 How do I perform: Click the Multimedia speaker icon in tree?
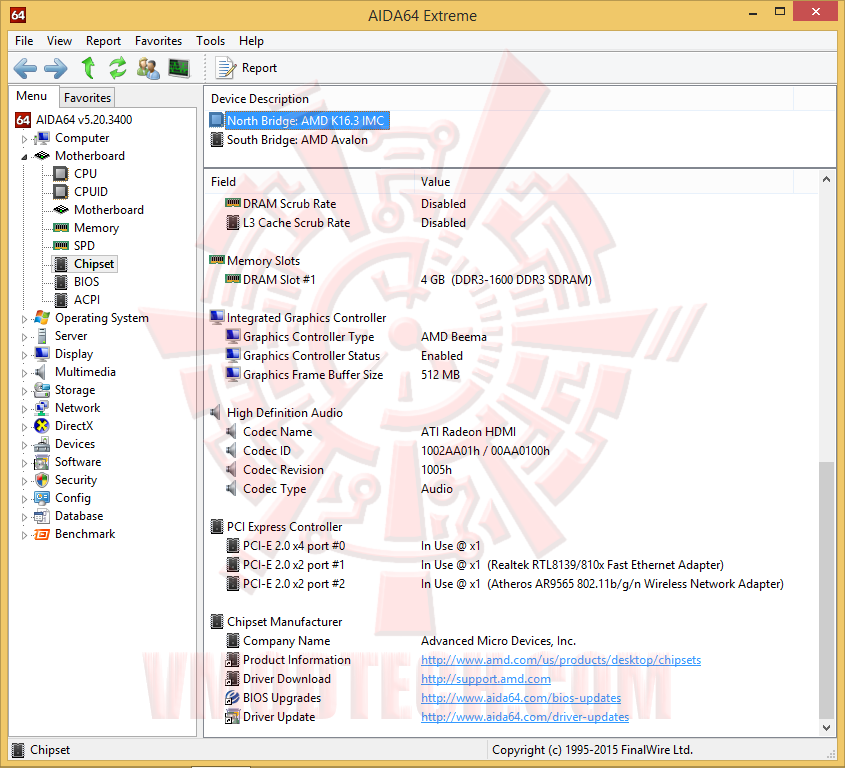(x=40, y=372)
